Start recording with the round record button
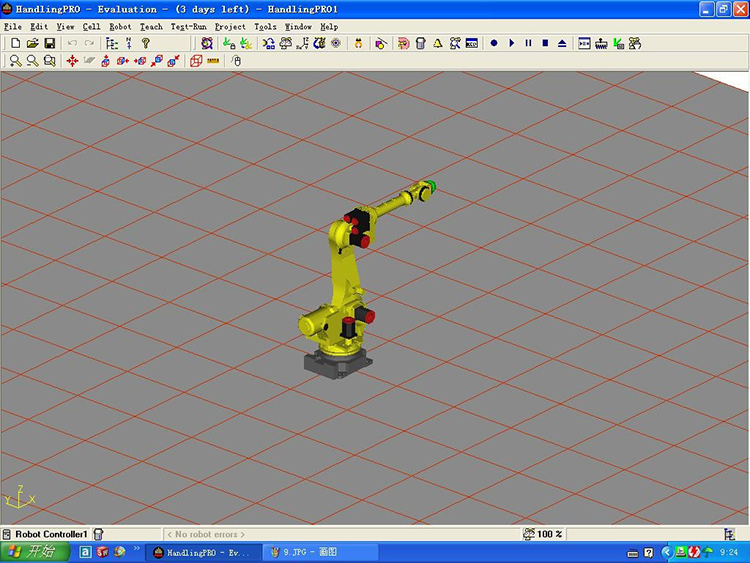Viewport: 750px width, 563px height. pos(494,43)
